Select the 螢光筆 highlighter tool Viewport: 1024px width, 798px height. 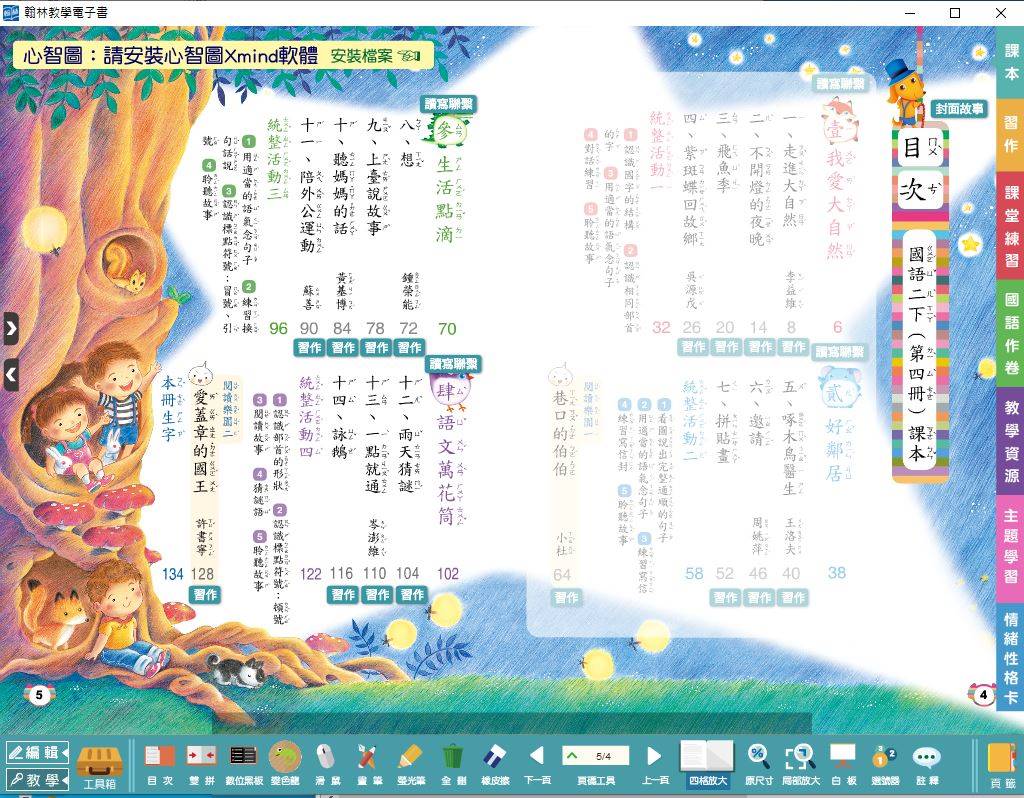click(x=411, y=765)
